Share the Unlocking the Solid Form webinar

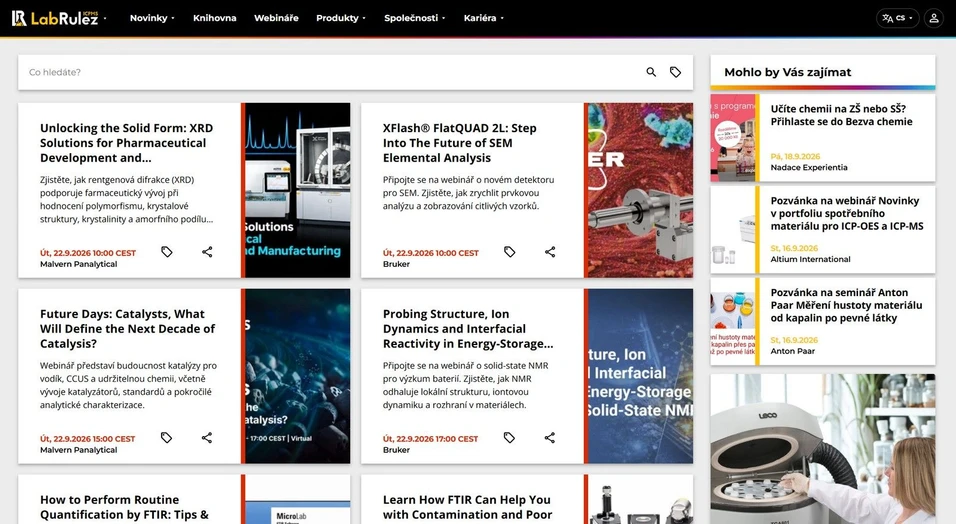(207, 251)
